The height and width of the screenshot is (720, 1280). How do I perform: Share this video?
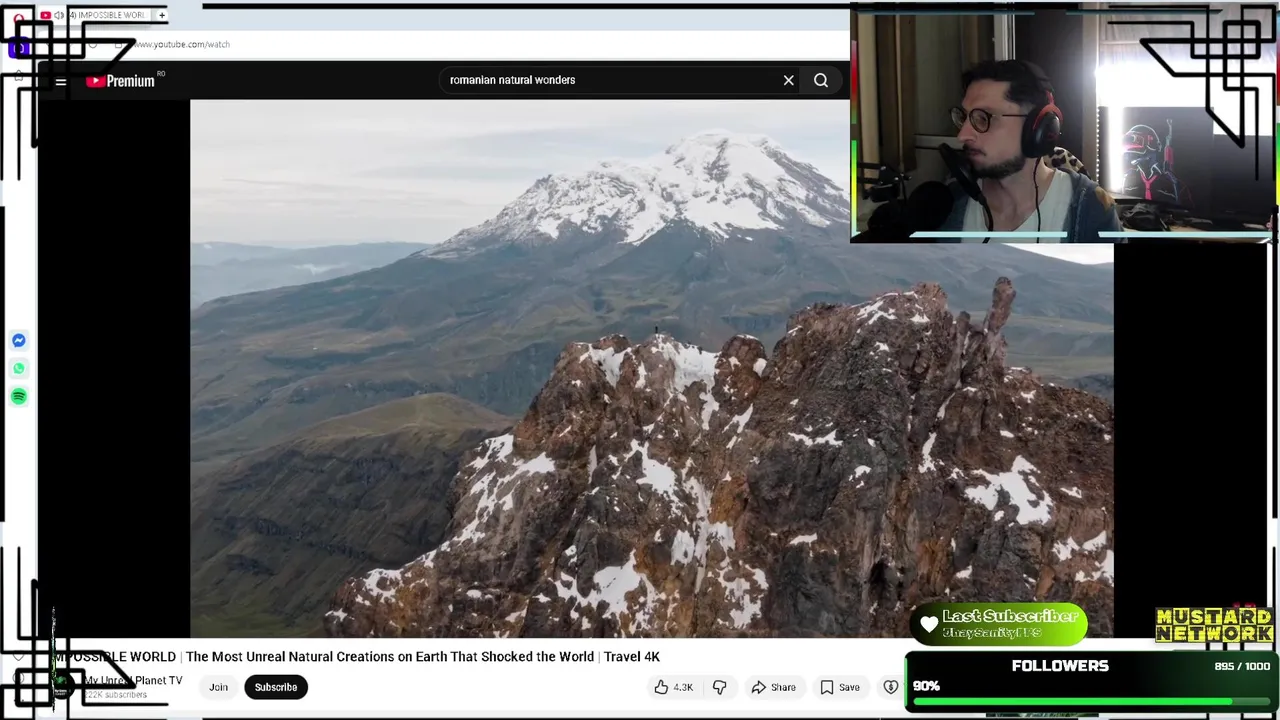coord(773,687)
